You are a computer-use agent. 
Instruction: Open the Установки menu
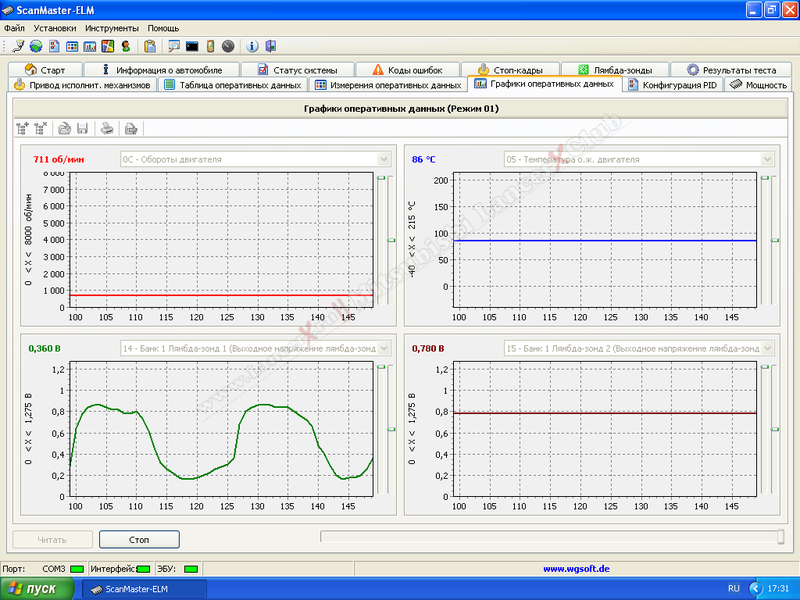tap(55, 28)
